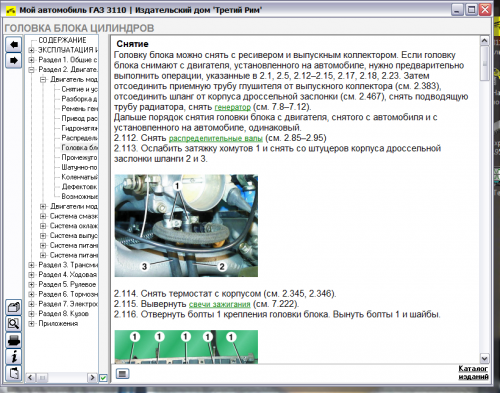
Task: Click the document copy icon at bottom left
Action: (14, 373)
